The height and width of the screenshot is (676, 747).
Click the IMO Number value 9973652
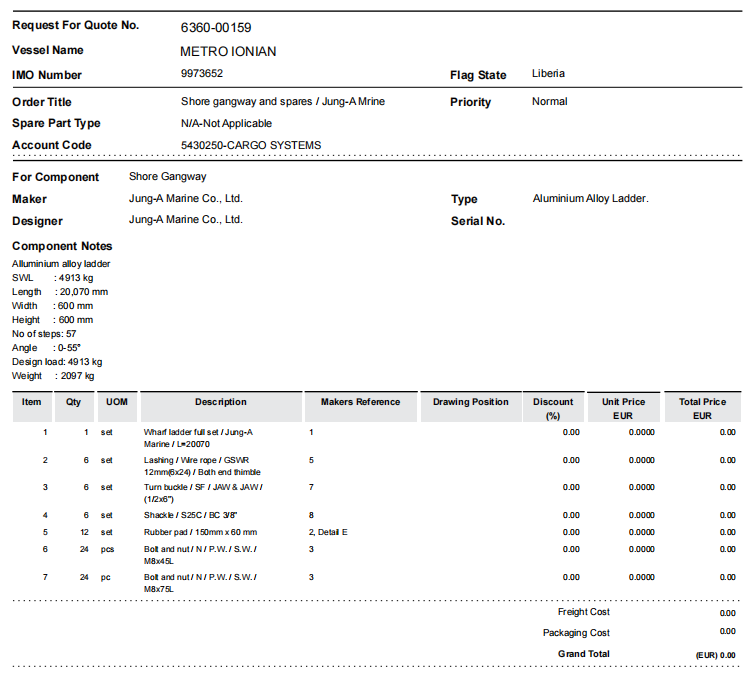point(202,74)
